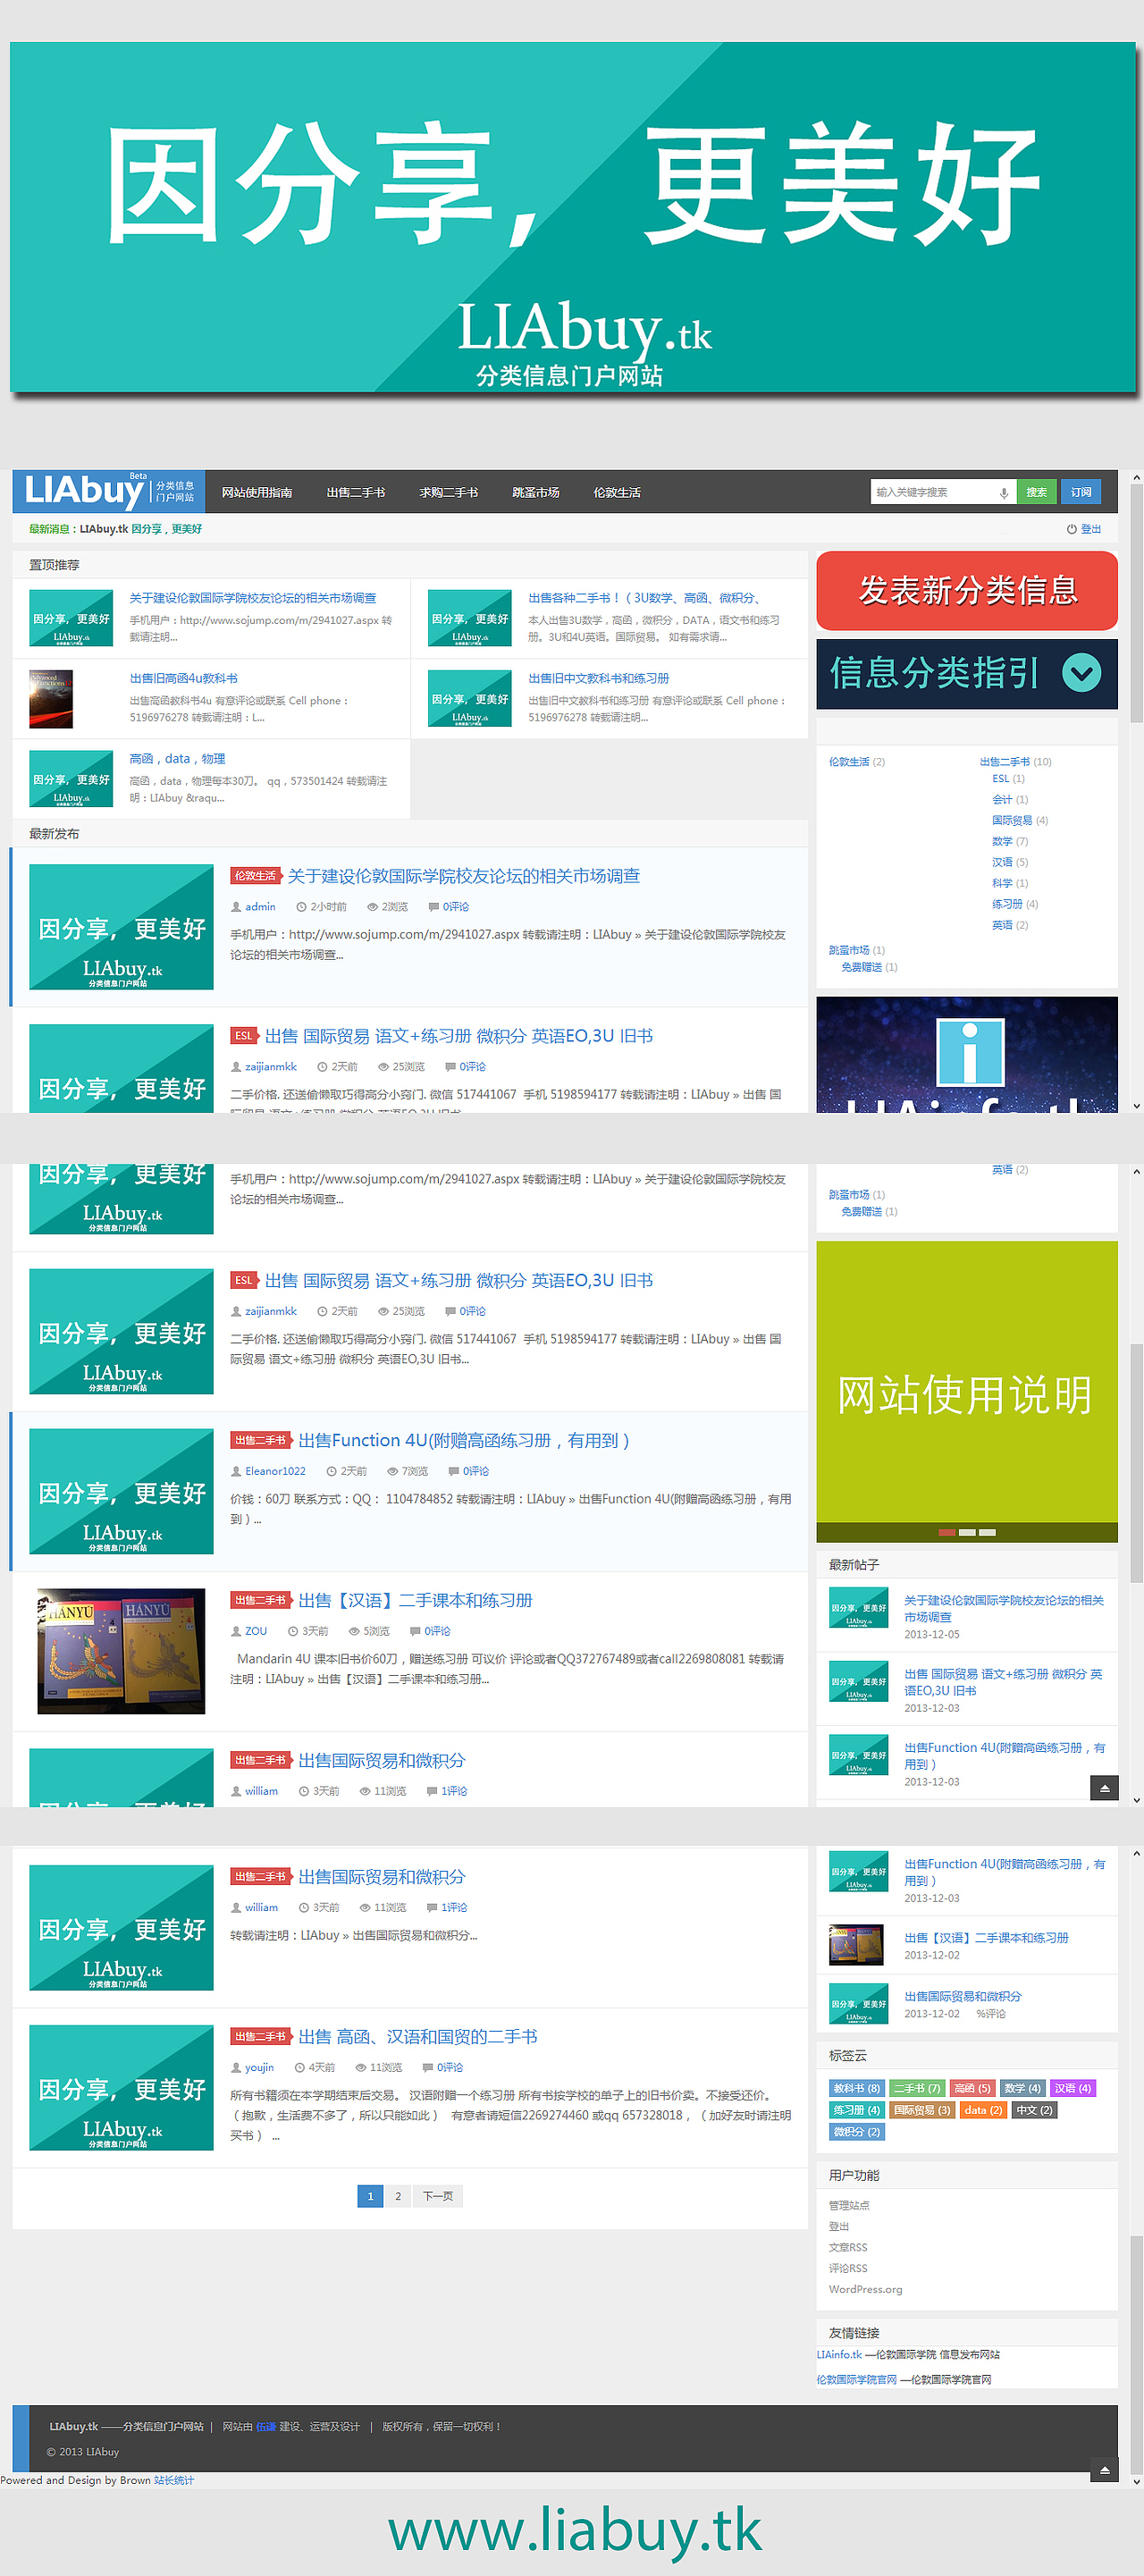Click the red 发表新分类信息 button
The image size is (1144, 2576).
click(967, 591)
